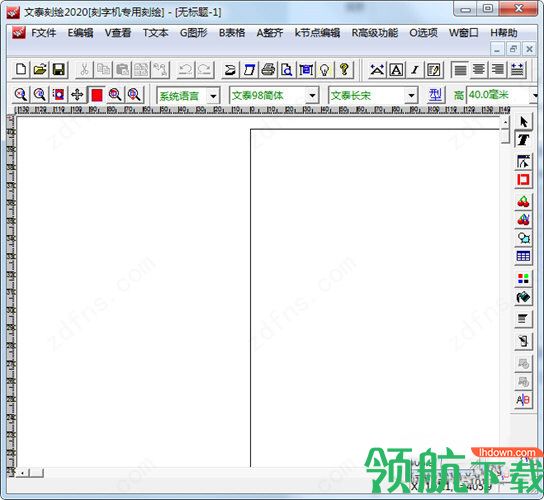Click the 型 font type button

pos(435,95)
